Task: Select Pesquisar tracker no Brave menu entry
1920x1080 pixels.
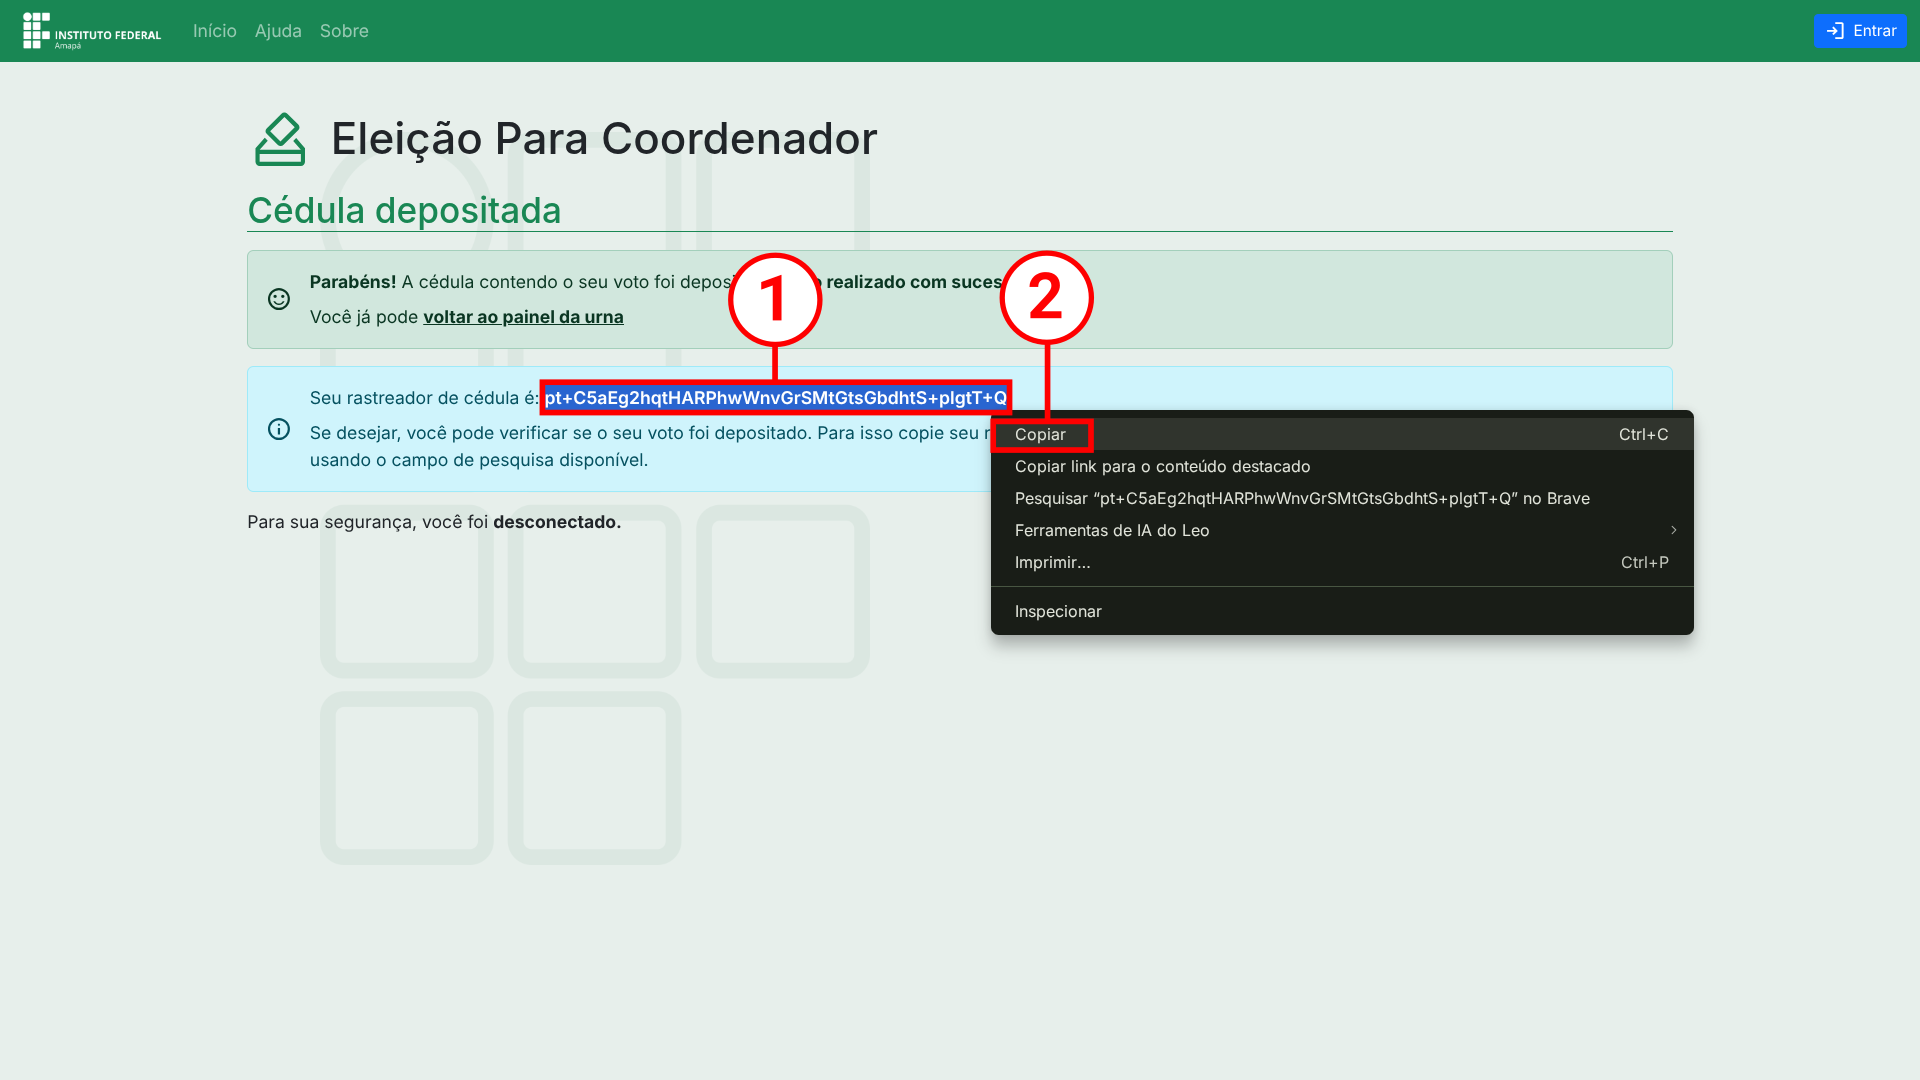Action: pyautogui.click(x=1301, y=499)
